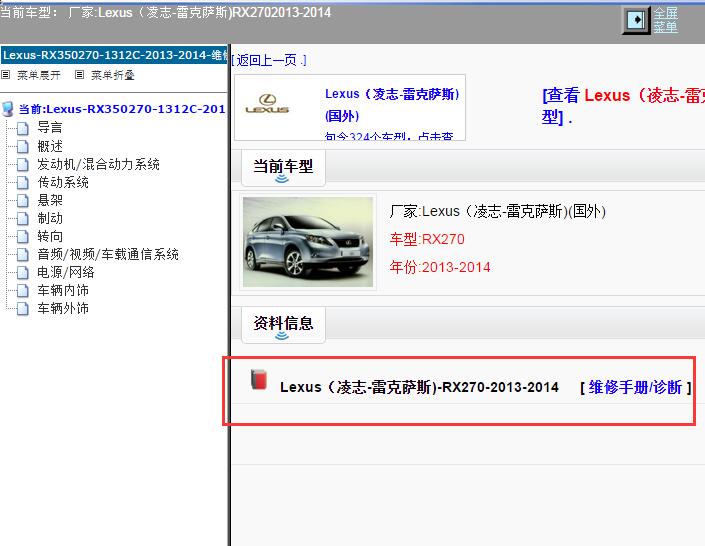Screen dimensions: 705x546
Task: Click the current-model root tree icon
Action: tap(8, 109)
